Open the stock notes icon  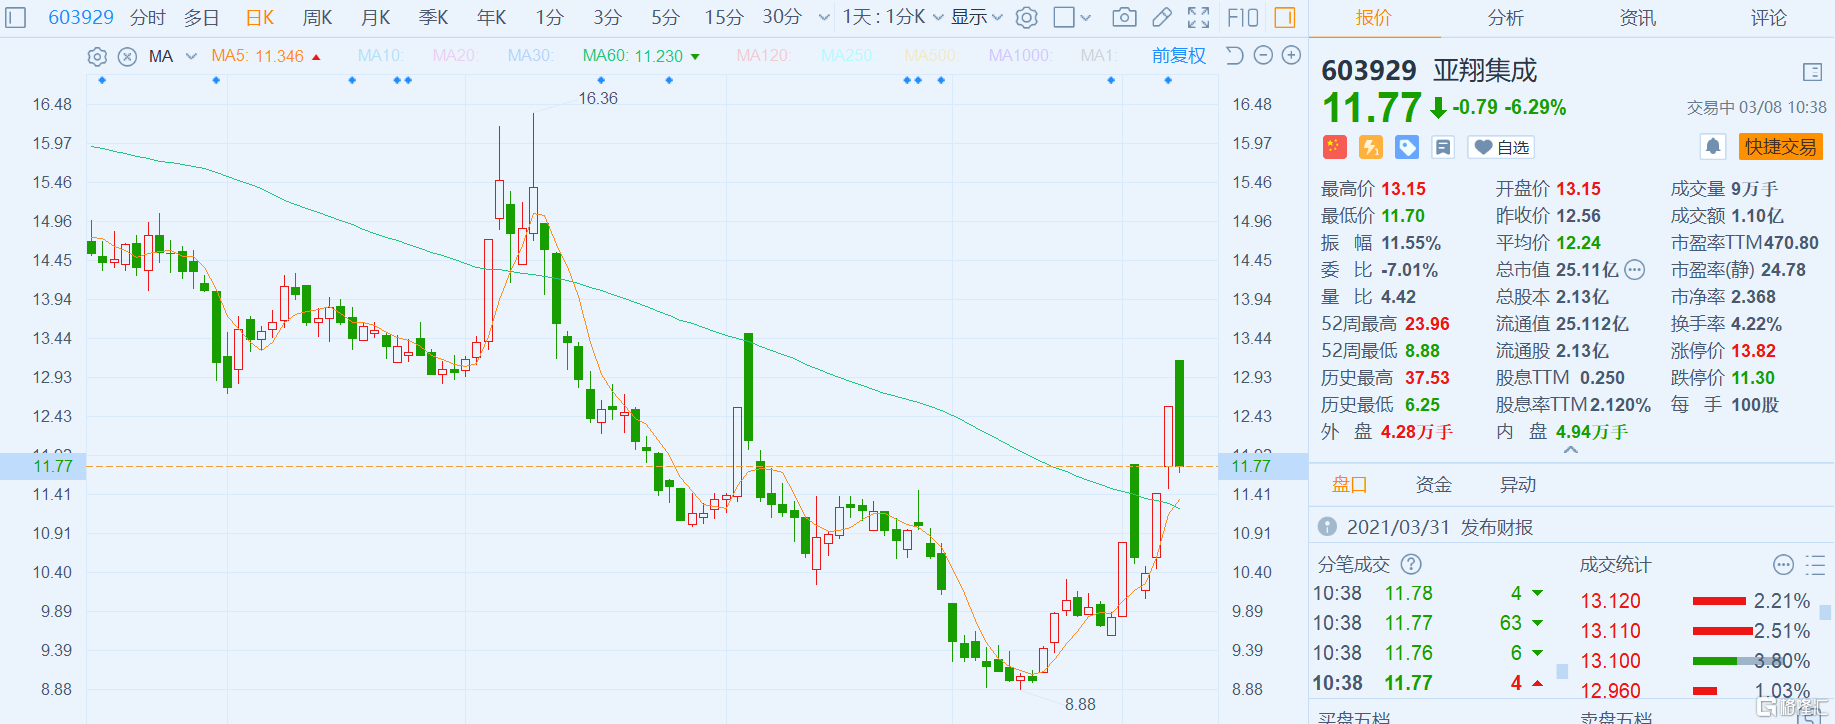click(1442, 147)
